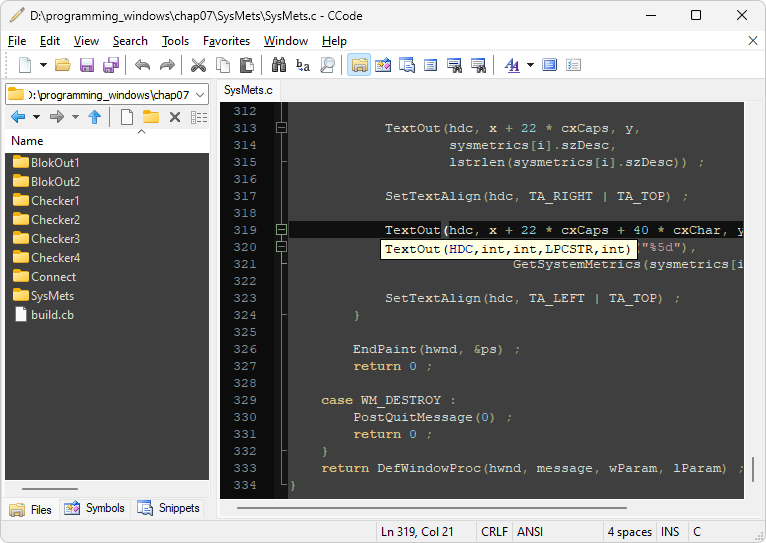This screenshot has width=766, height=543.
Task: Click the Replace text toolbar icon
Action: [x=303, y=65]
